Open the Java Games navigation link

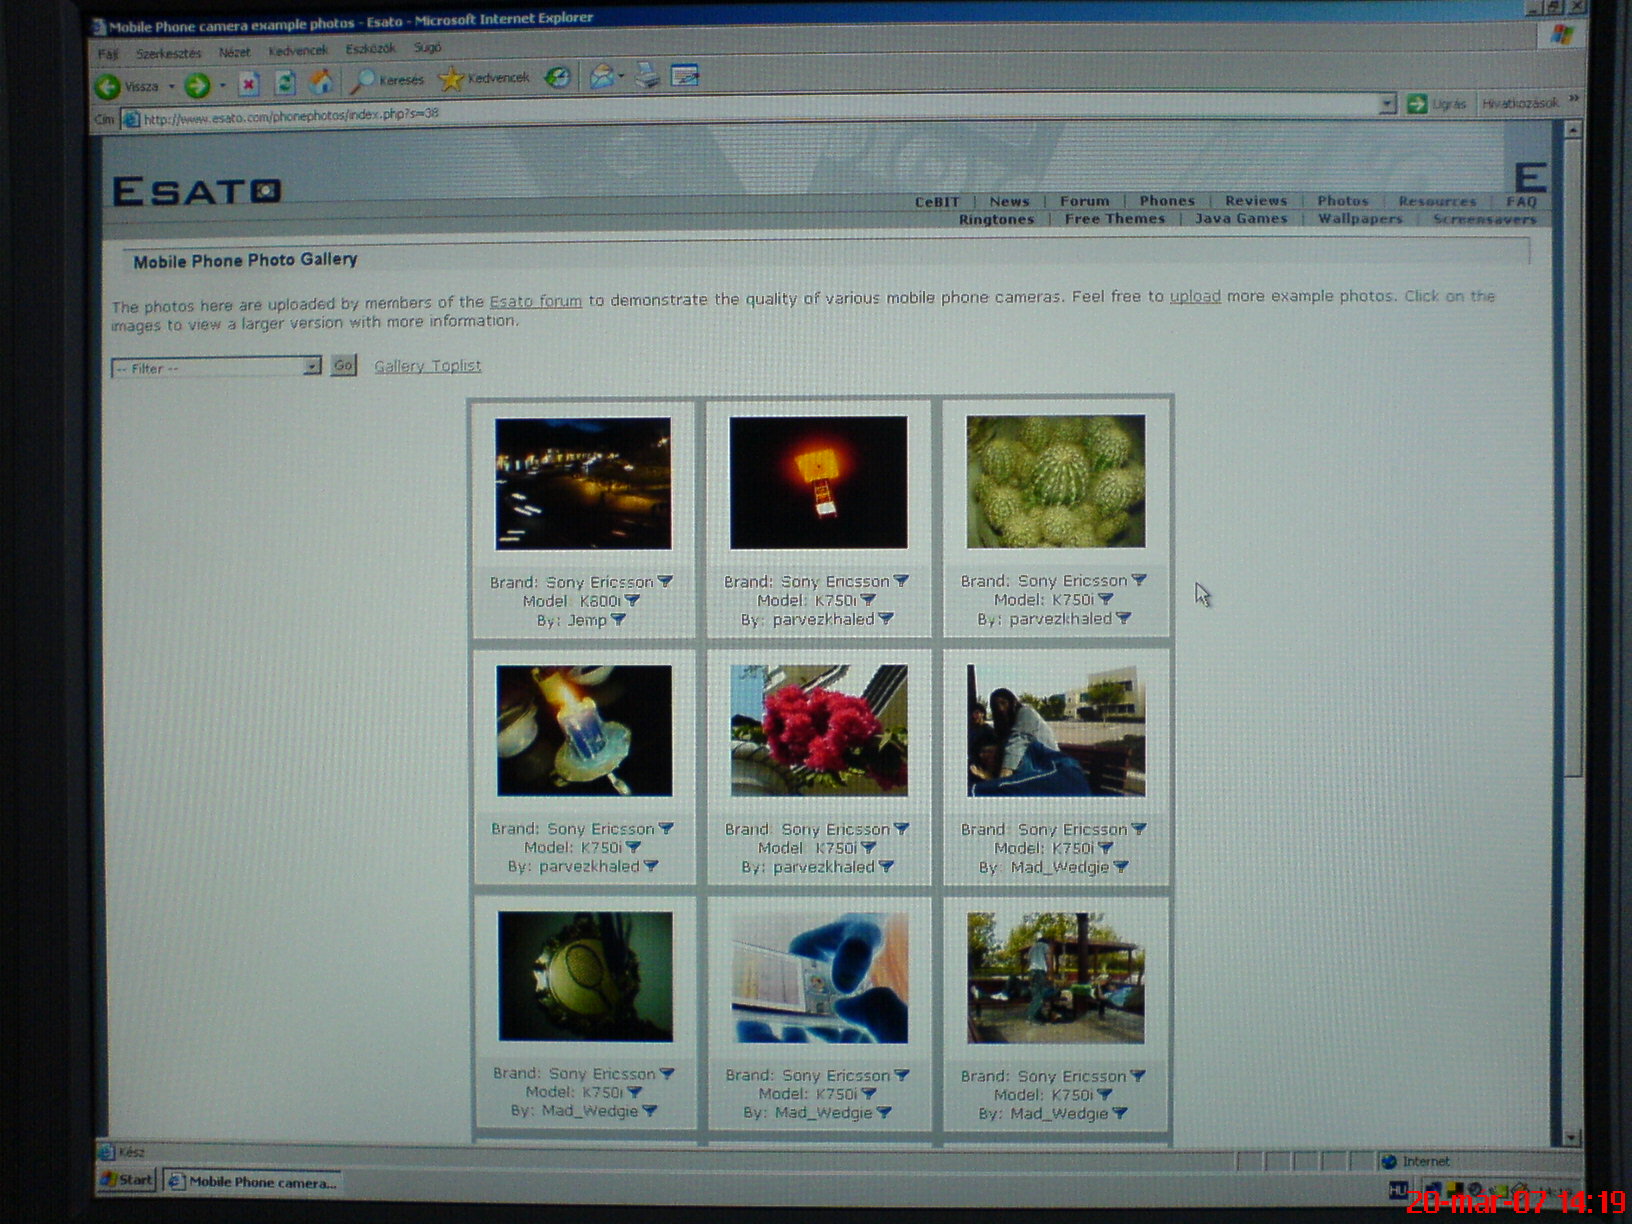[1241, 219]
